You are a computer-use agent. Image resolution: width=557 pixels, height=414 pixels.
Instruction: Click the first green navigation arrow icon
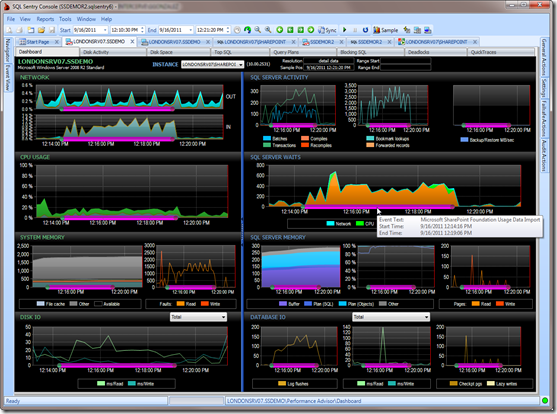[280, 30]
